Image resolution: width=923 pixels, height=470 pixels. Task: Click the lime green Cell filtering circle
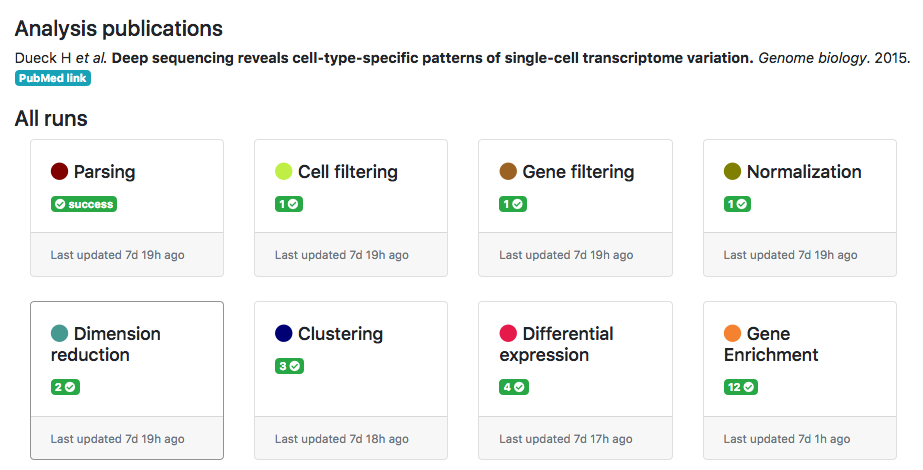coord(283,172)
